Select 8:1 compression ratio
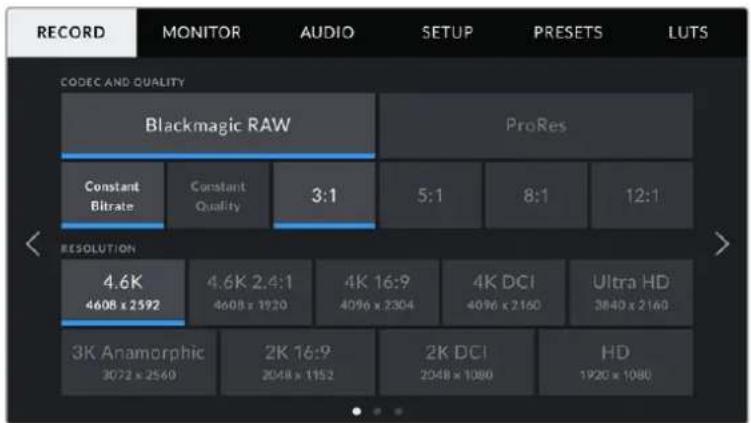751x423 pixels. 536,196
